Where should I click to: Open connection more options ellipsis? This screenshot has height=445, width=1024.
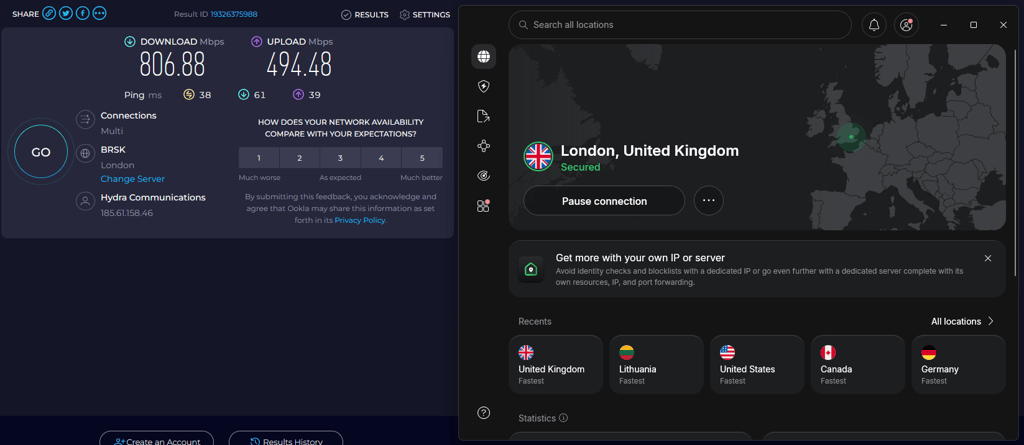coord(709,201)
